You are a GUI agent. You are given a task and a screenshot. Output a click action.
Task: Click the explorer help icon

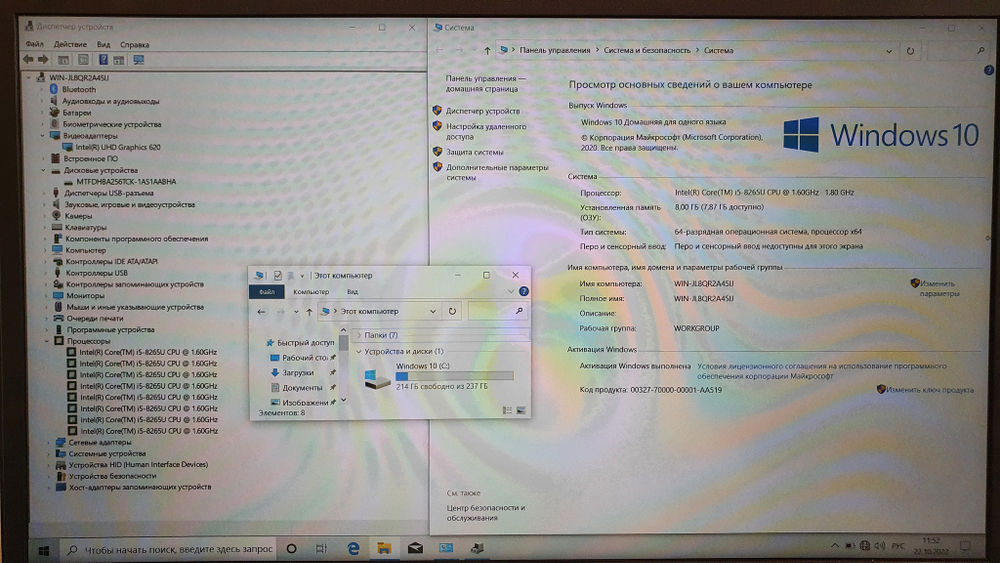pos(524,291)
